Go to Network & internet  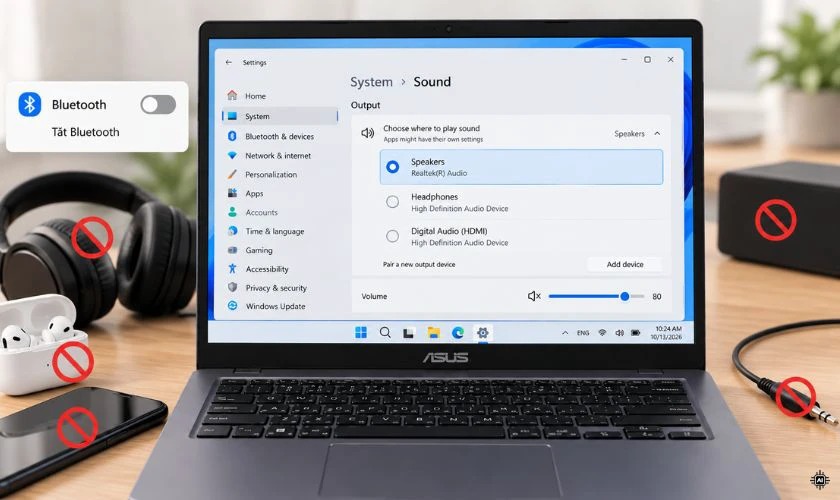[x=279, y=156]
